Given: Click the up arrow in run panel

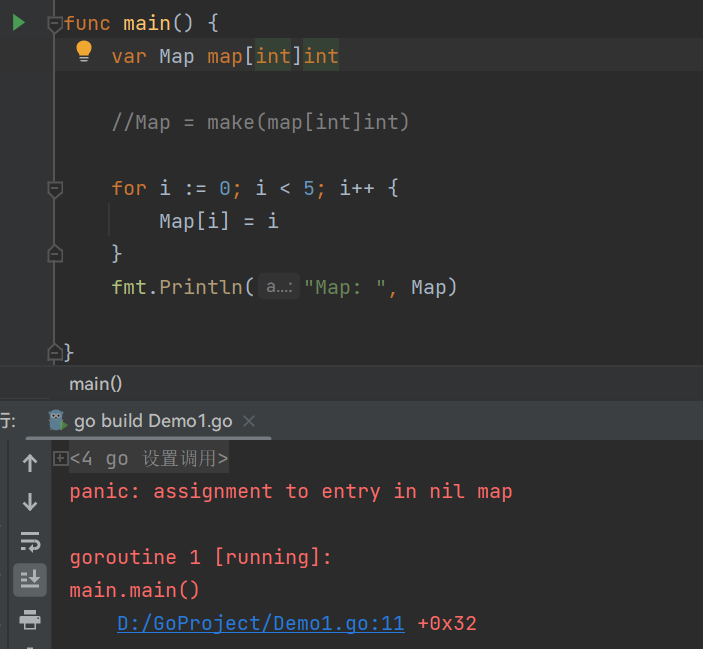Looking at the screenshot, I should [30, 463].
